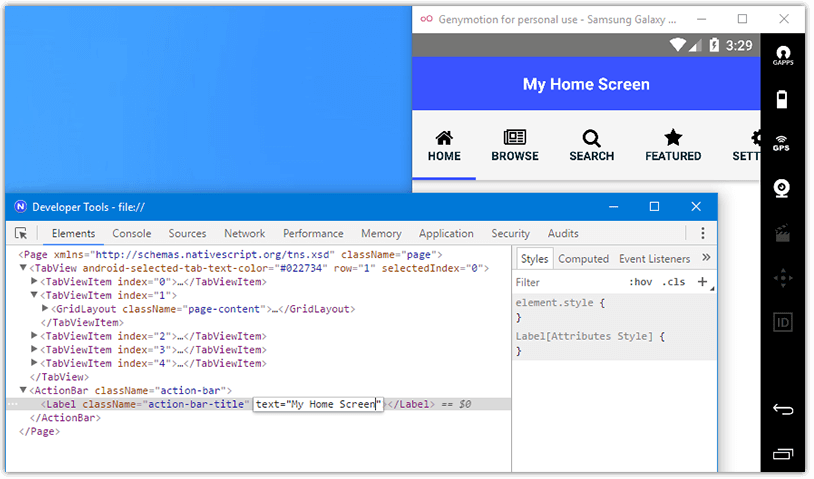Image resolution: width=814 pixels, height=479 pixels.
Task: Collapse the TabView node
Action: coord(23,268)
